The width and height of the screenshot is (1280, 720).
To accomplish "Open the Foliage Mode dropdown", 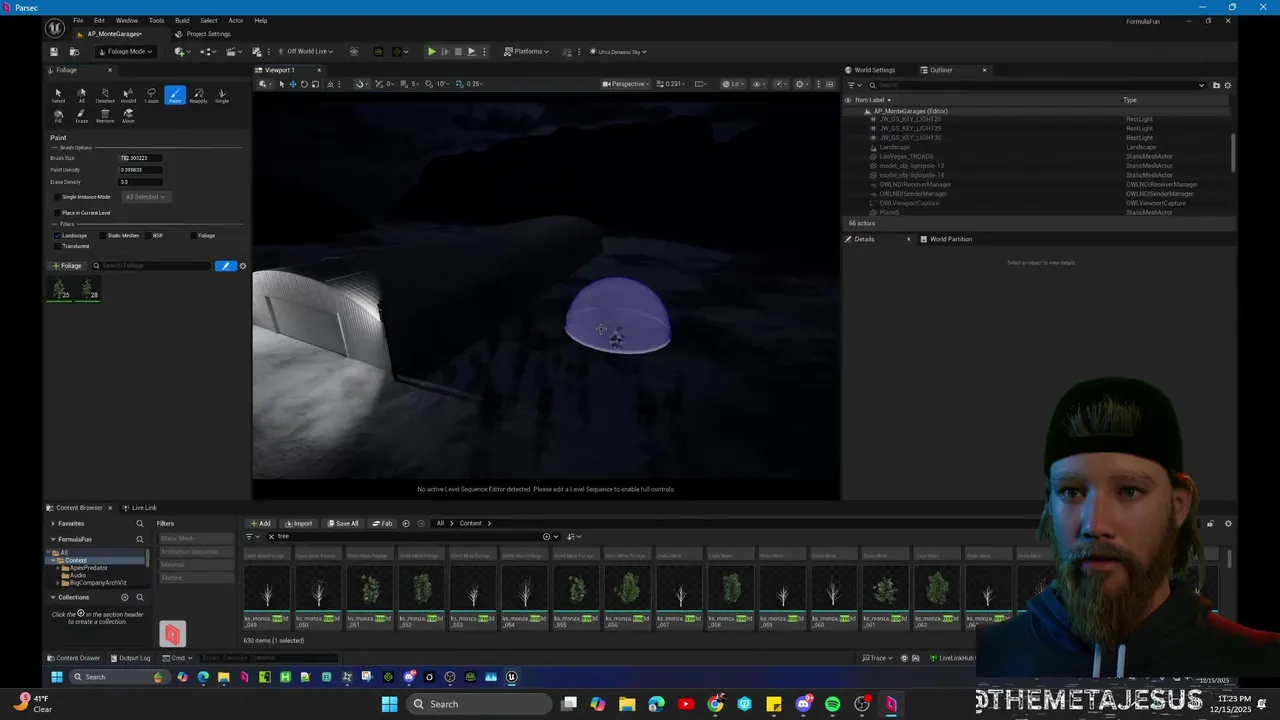I will coord(125,51).
